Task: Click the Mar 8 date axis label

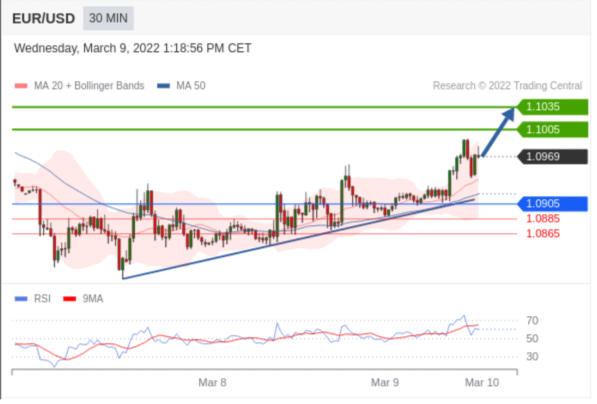Action: [212, 383]
